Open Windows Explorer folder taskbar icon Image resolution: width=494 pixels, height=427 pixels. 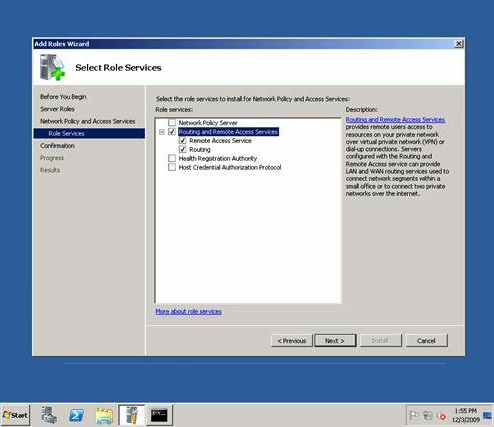click(104, 415)
